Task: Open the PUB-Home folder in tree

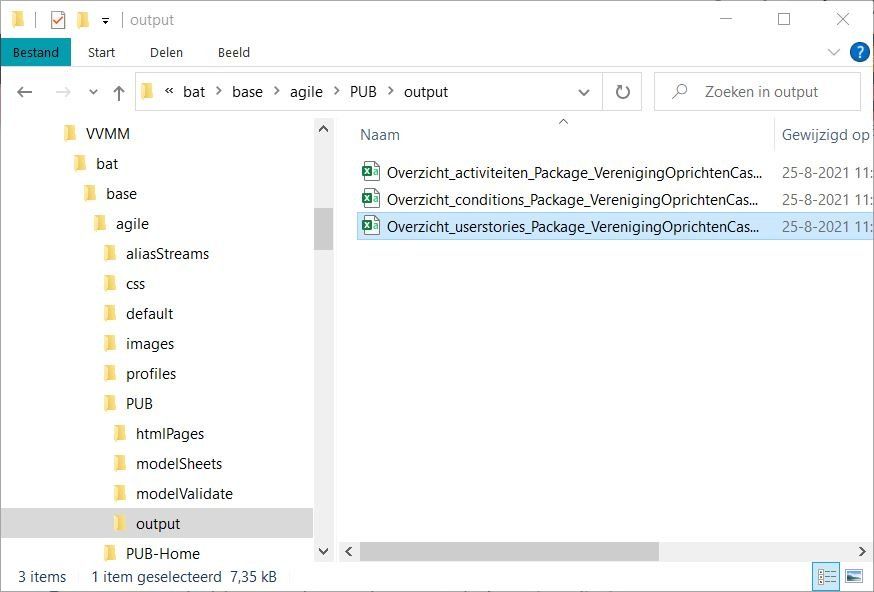Action: coord(162,554)
